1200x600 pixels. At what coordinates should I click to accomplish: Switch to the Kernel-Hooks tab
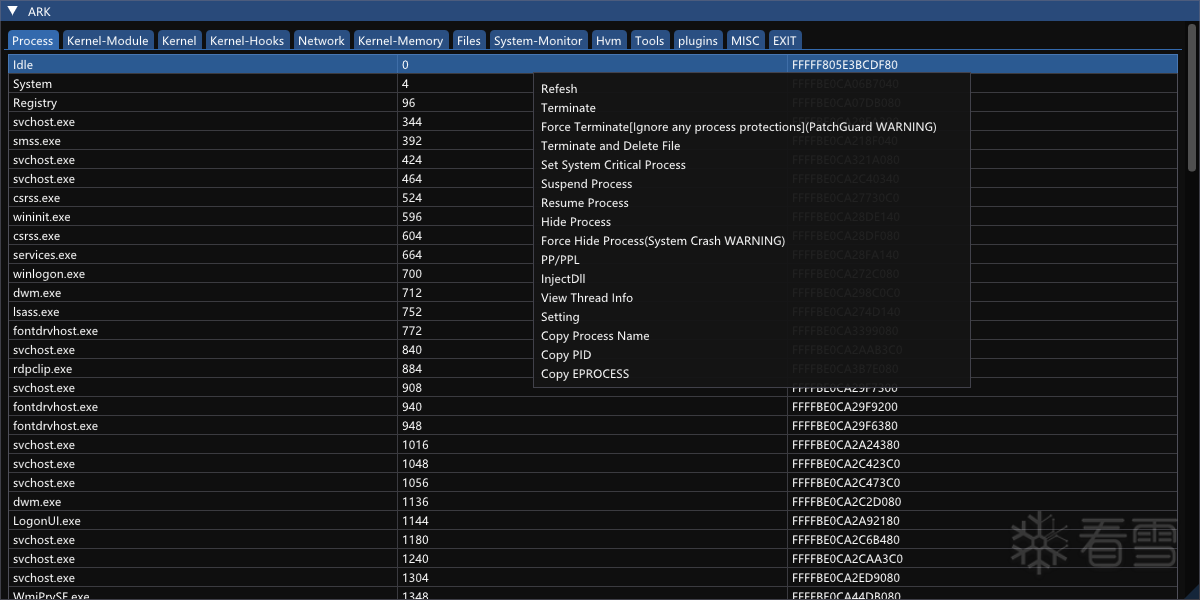[248, 41]
